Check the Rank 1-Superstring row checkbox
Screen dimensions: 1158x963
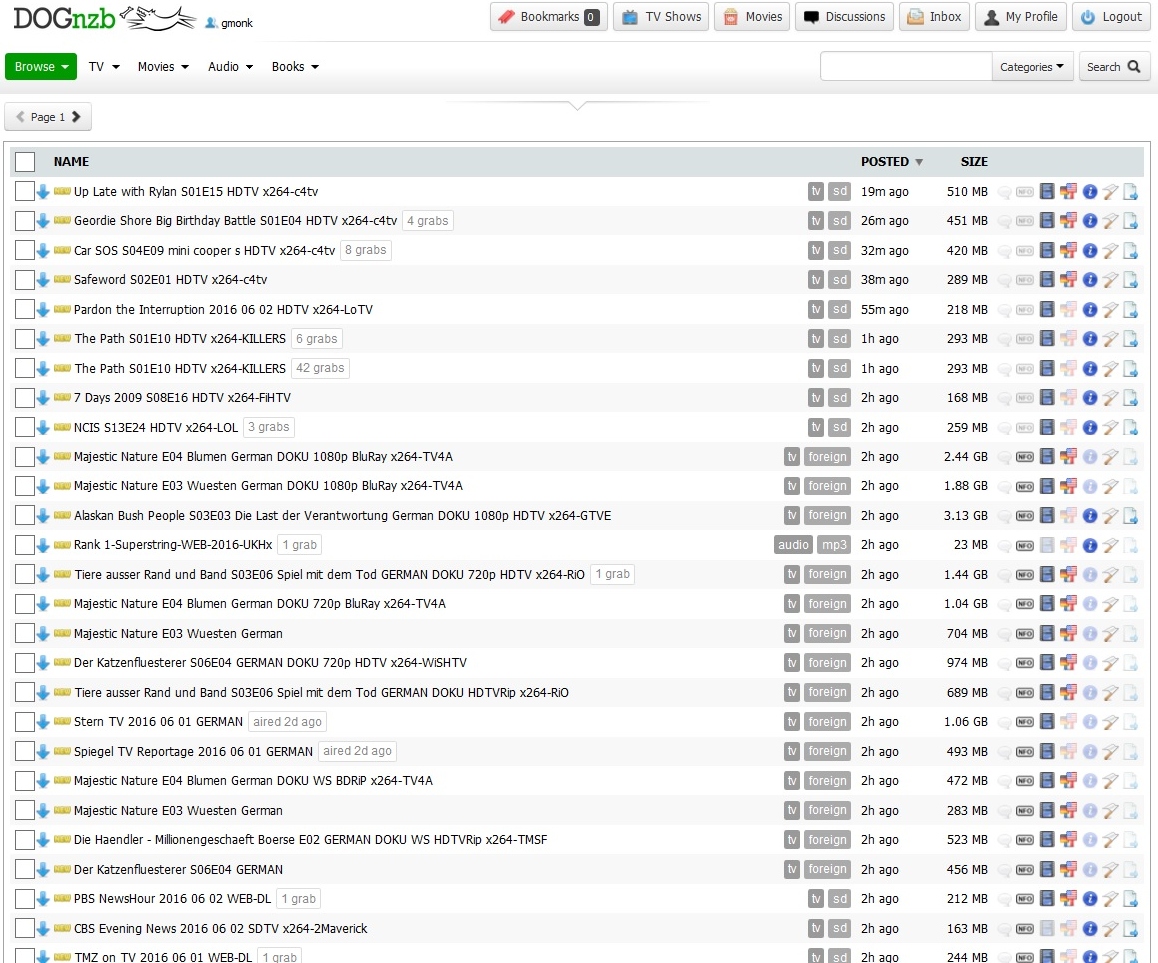(x=25, y=545)
